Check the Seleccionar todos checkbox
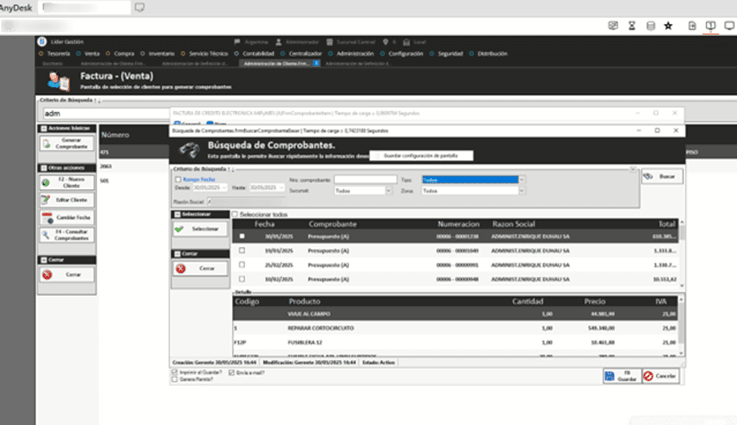 236,214
